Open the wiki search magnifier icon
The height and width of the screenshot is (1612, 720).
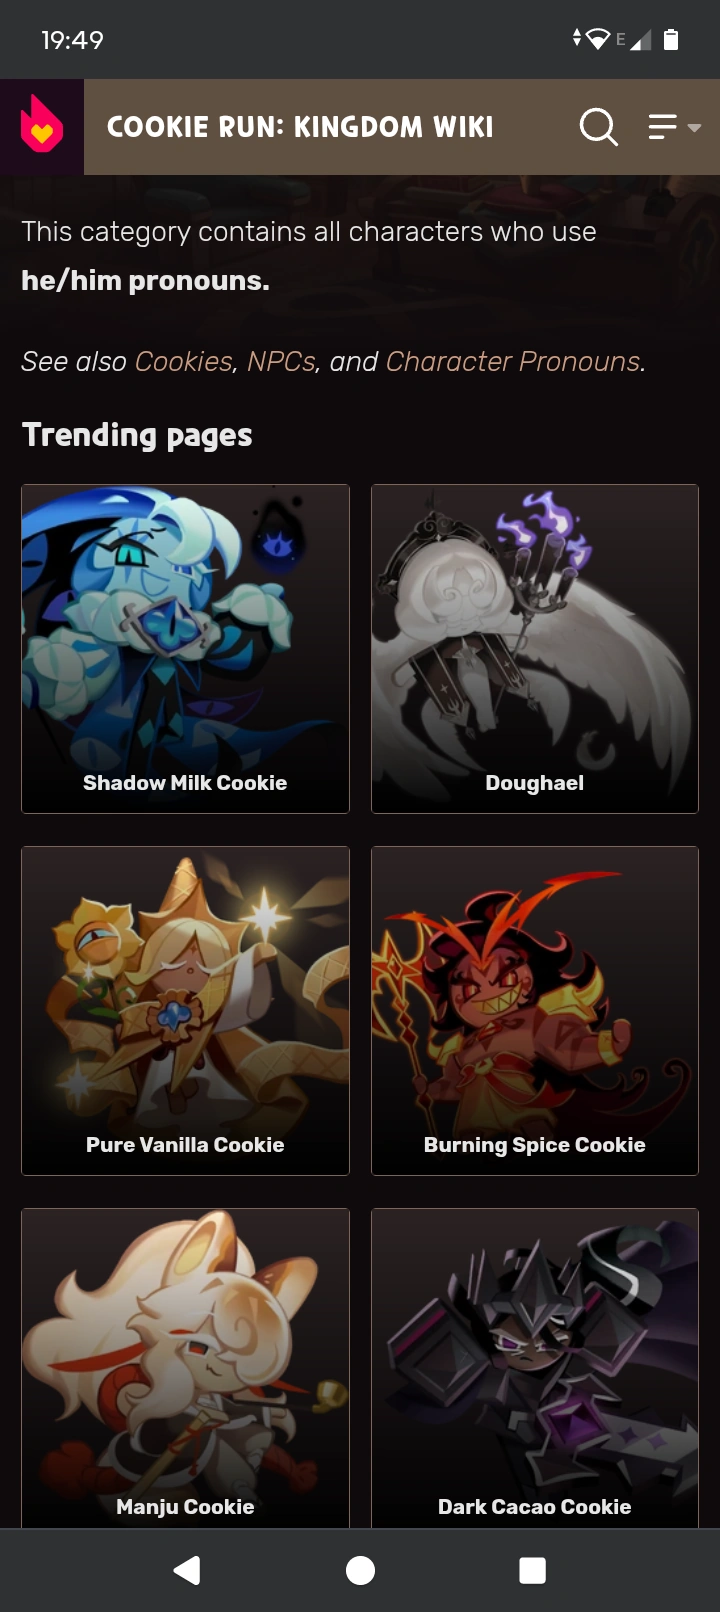pos(598,127)
